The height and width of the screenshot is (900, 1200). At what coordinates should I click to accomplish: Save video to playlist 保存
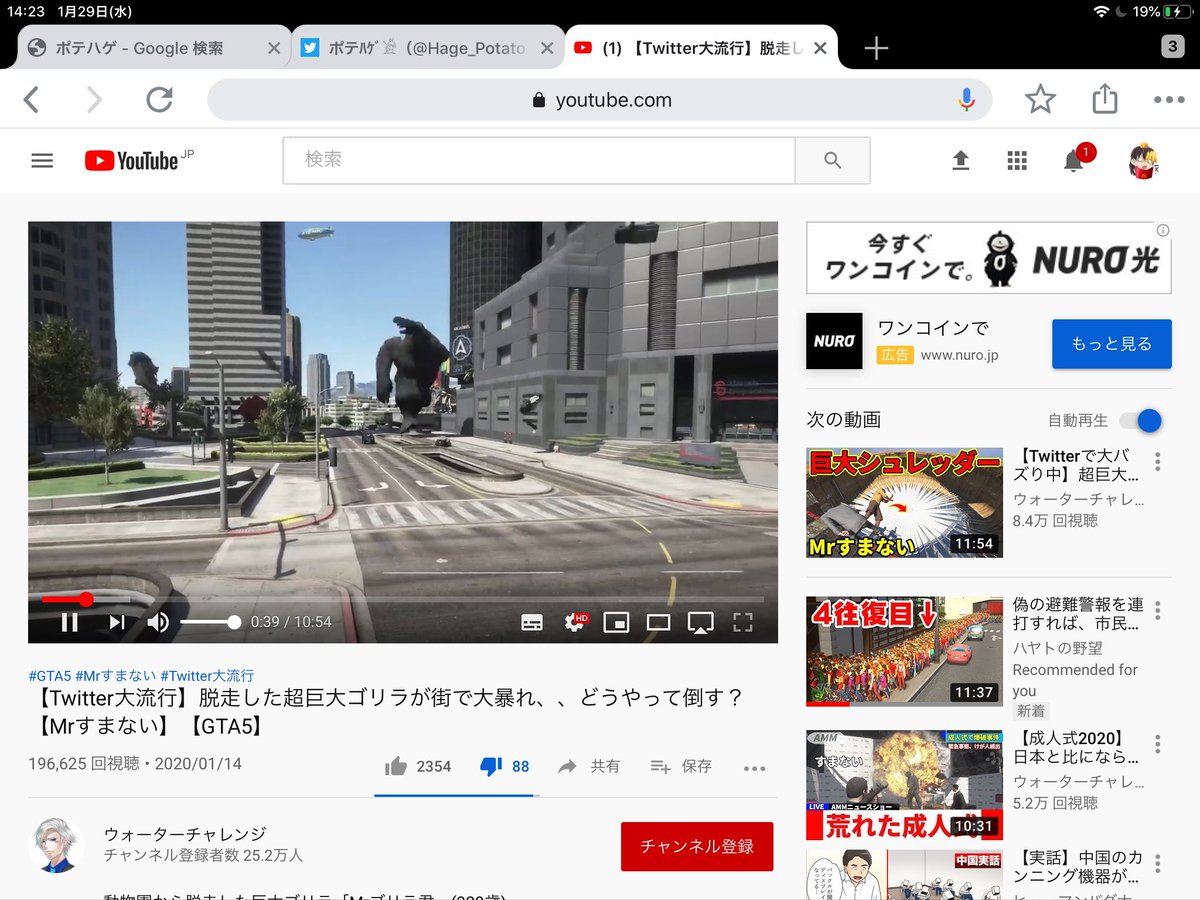coord(681,767)
